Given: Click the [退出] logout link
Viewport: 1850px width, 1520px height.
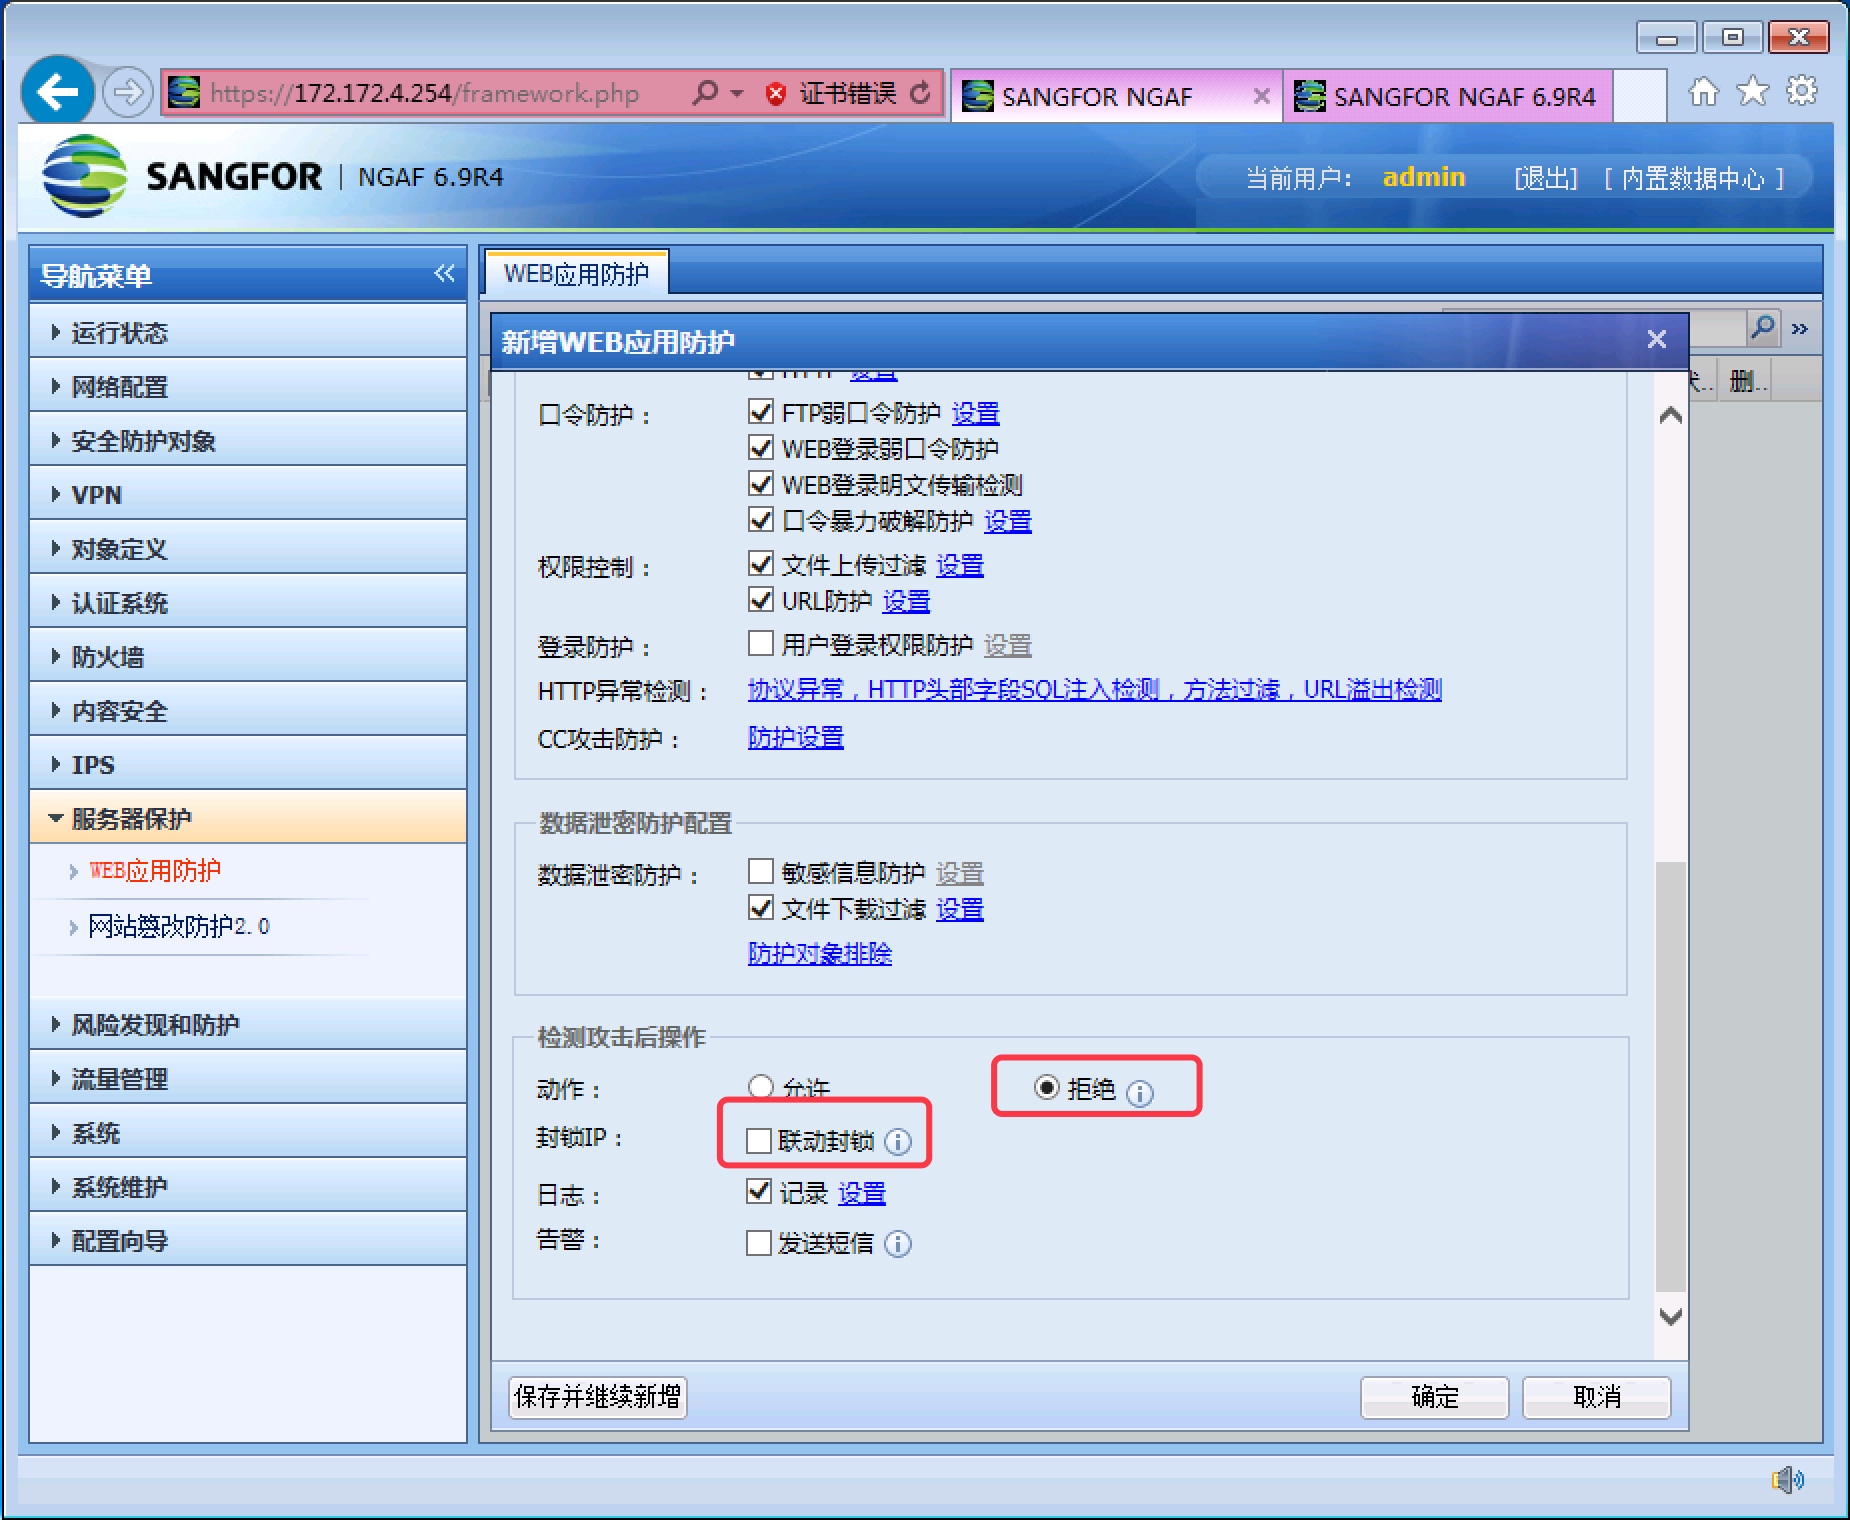Looking at the screenshot, I should click(1546, 178).
